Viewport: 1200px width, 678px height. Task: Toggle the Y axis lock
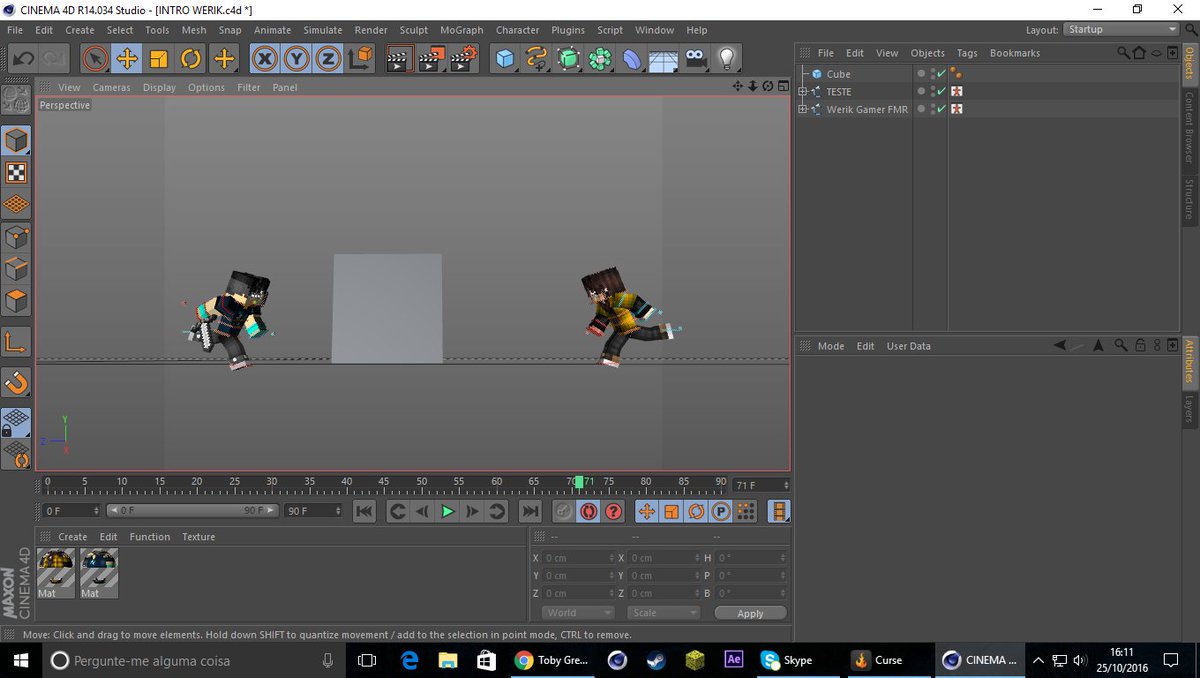296,59
